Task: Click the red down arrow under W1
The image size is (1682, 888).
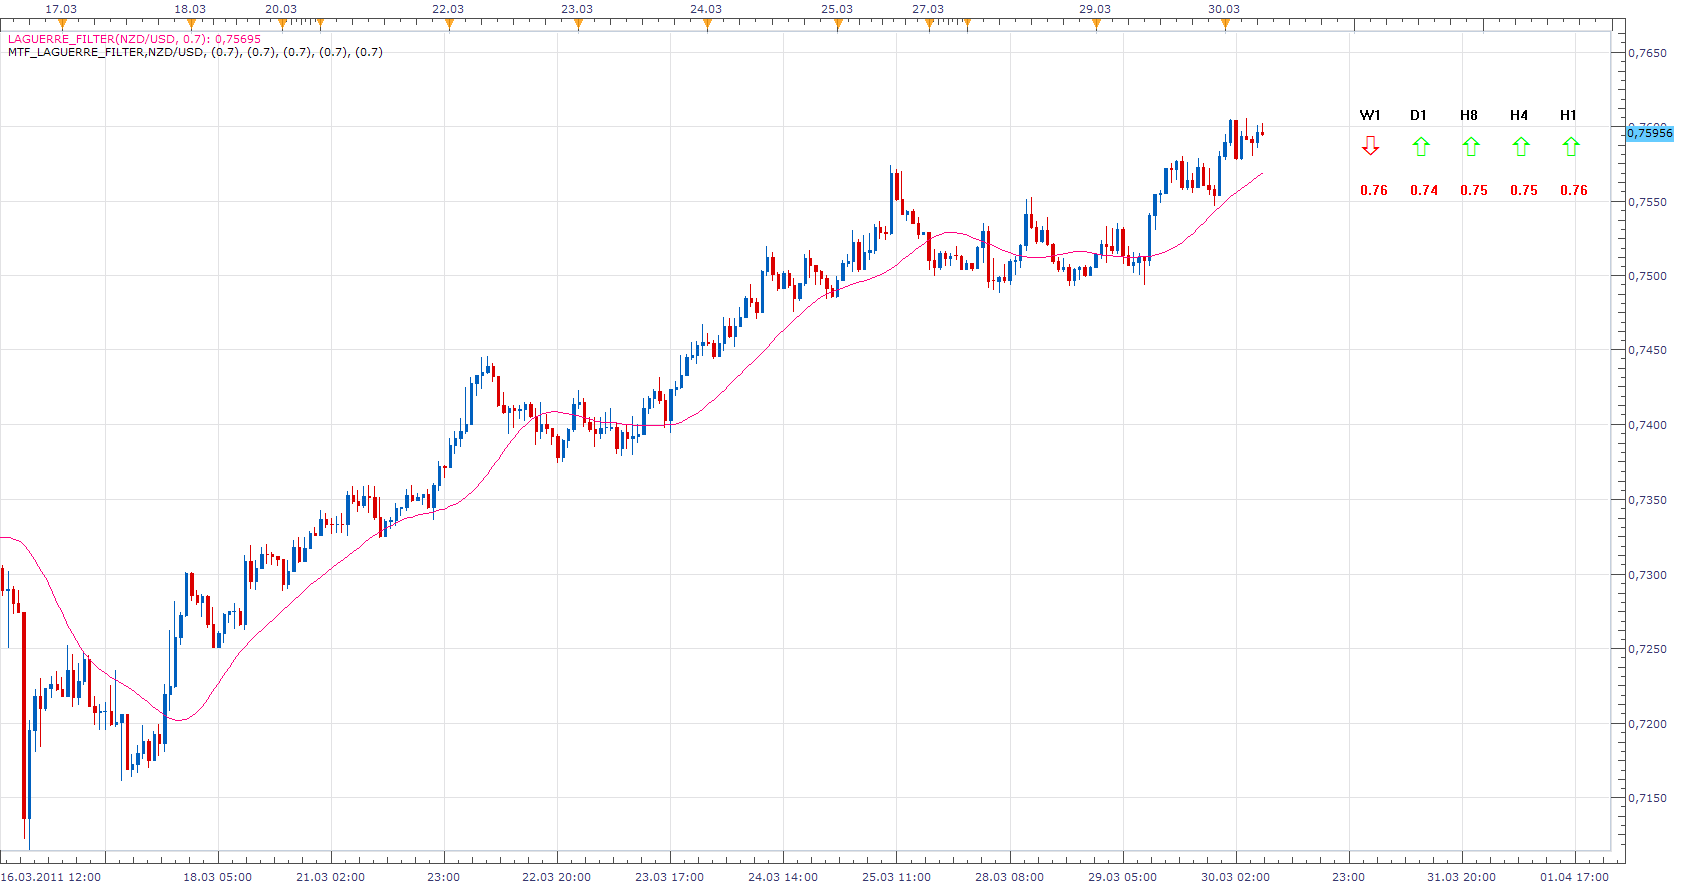Action: tap(1370, 146)
